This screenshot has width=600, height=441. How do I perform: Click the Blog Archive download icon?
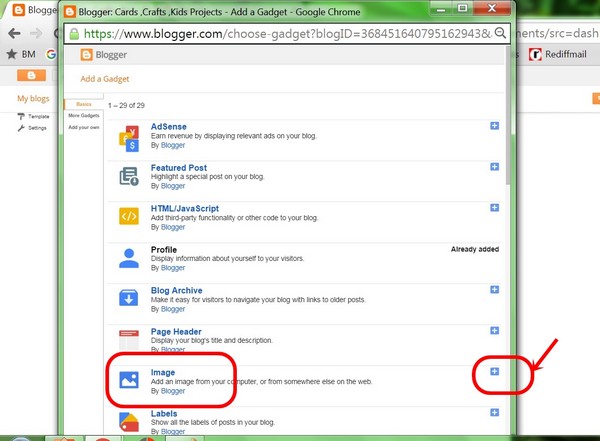pos(129,298)
